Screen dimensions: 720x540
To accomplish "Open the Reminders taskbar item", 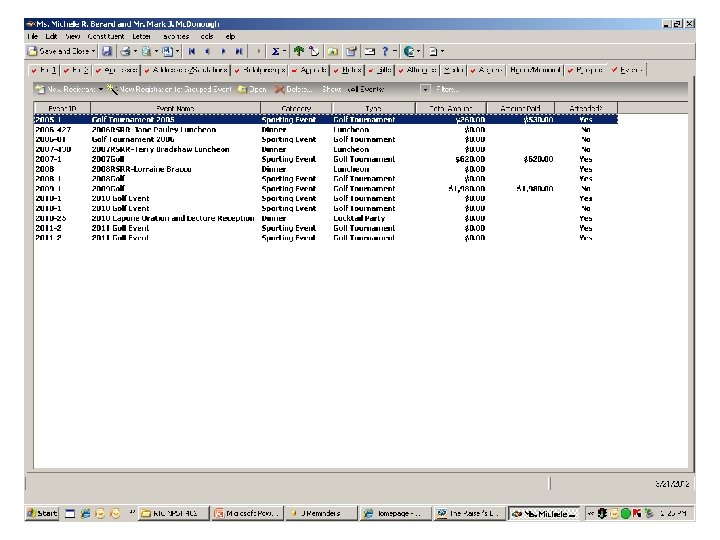I will [321, 513].
